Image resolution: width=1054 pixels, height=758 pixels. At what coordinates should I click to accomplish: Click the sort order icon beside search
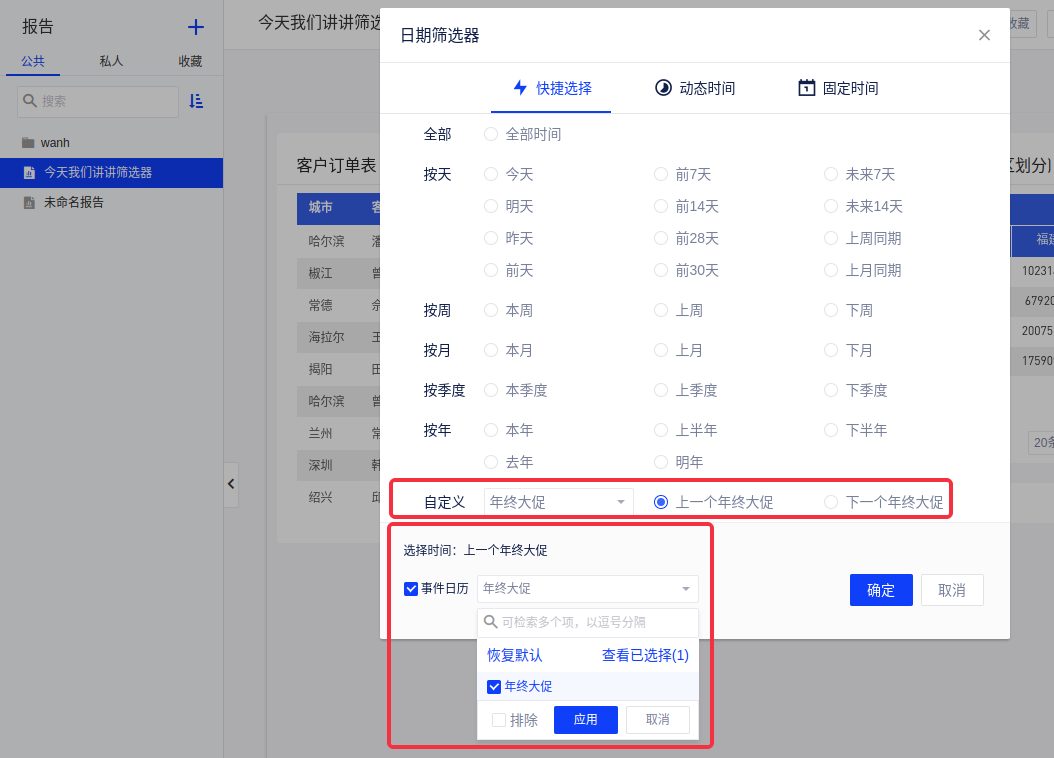click(196, 101)
